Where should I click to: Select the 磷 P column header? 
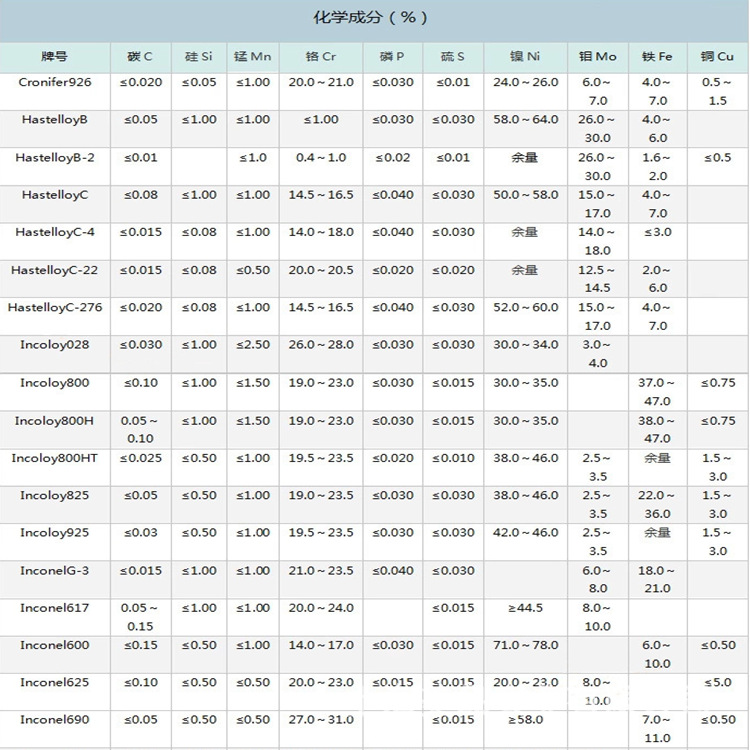[x=392, y=56]
